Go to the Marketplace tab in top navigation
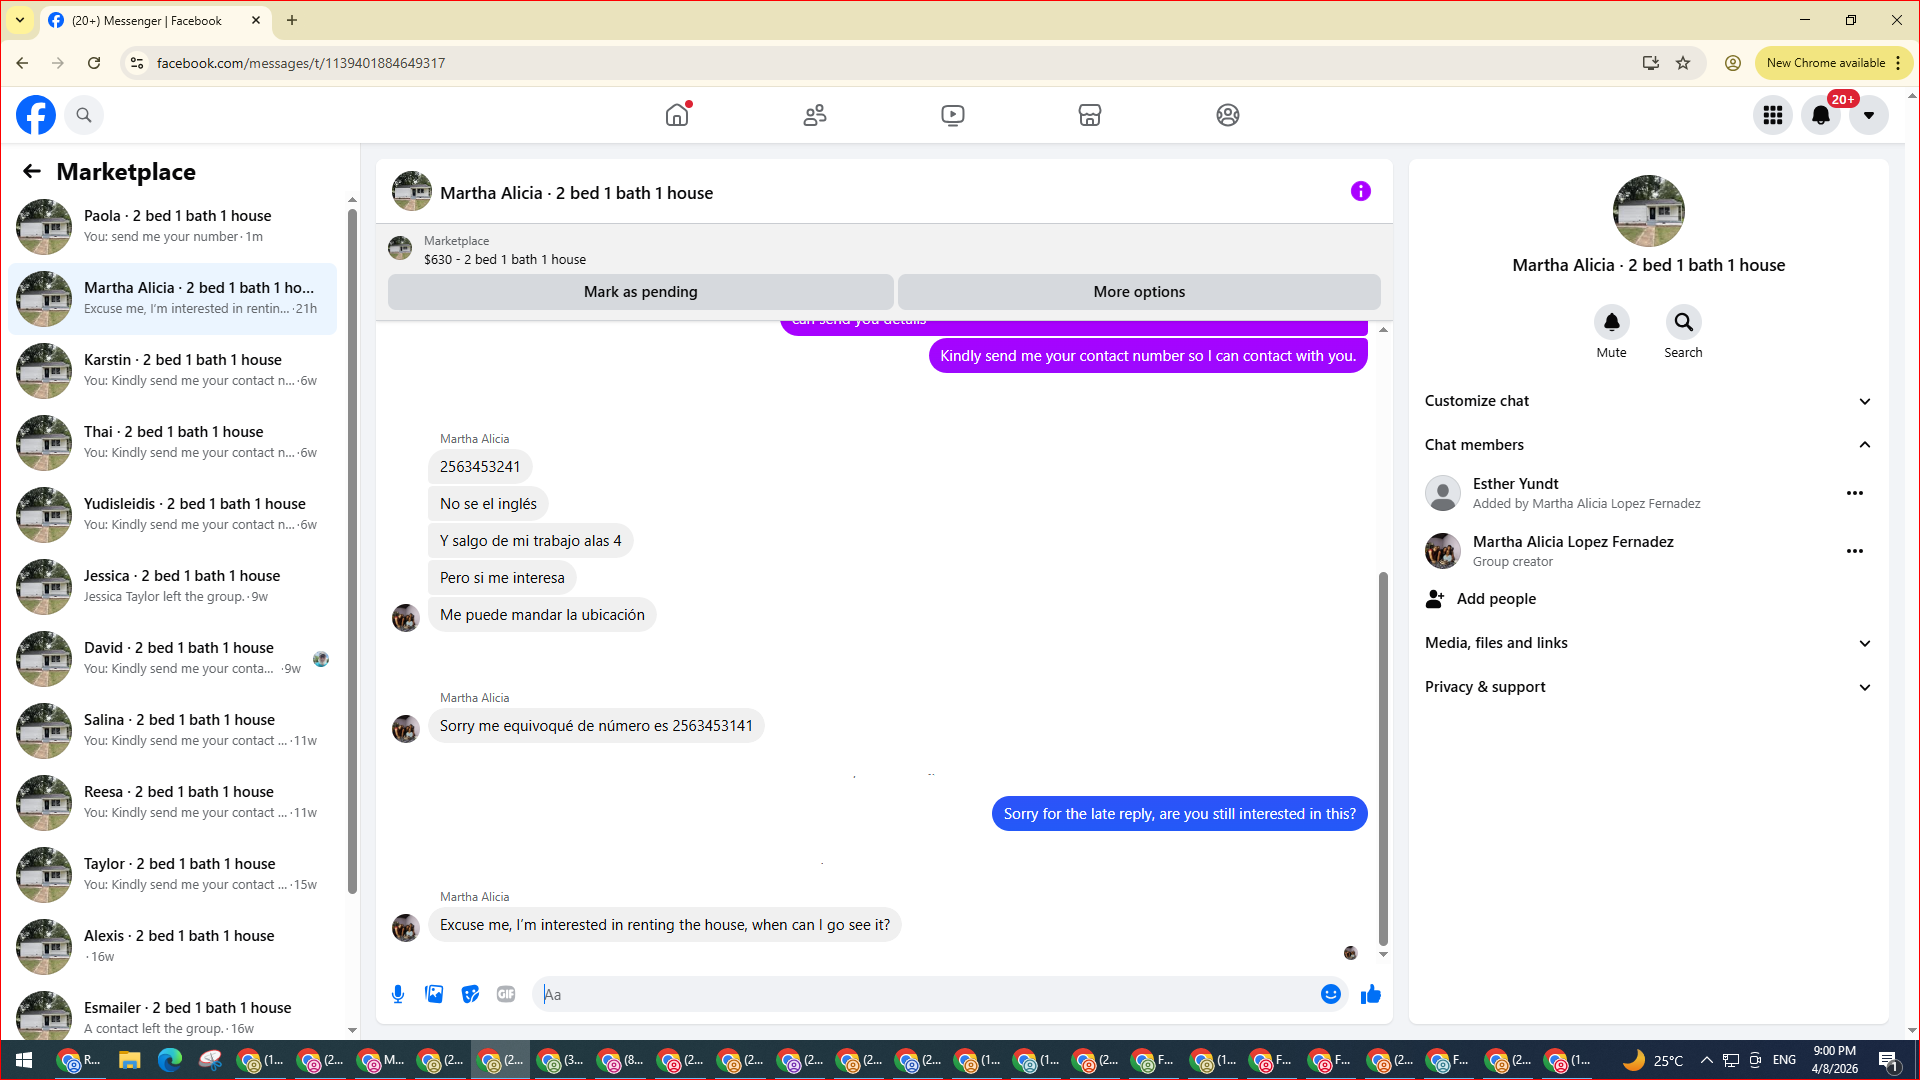 click(1089, 115)
